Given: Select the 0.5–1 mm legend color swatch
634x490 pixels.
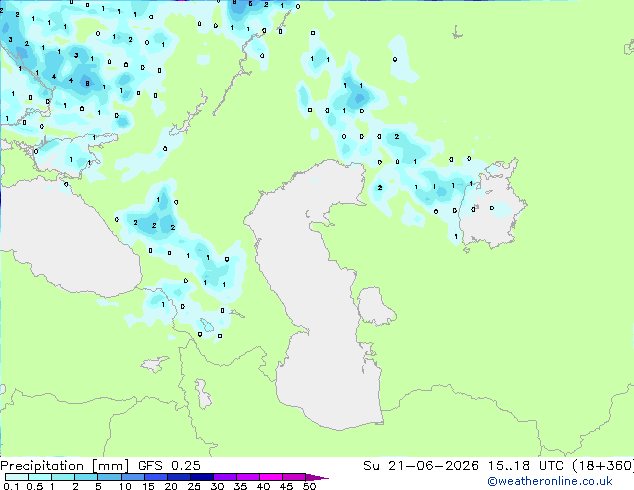Looking at the screenshot, I should coord(40,477).
